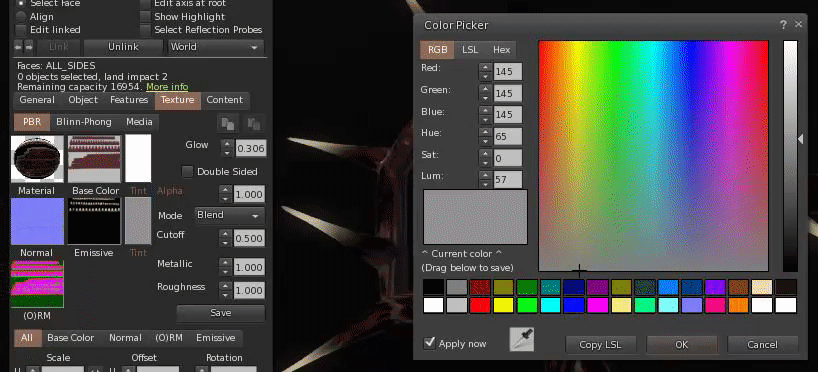Expand the World coordinate dropdown
818x372 pixels.
pyautogui.click(x=216, y=47)
